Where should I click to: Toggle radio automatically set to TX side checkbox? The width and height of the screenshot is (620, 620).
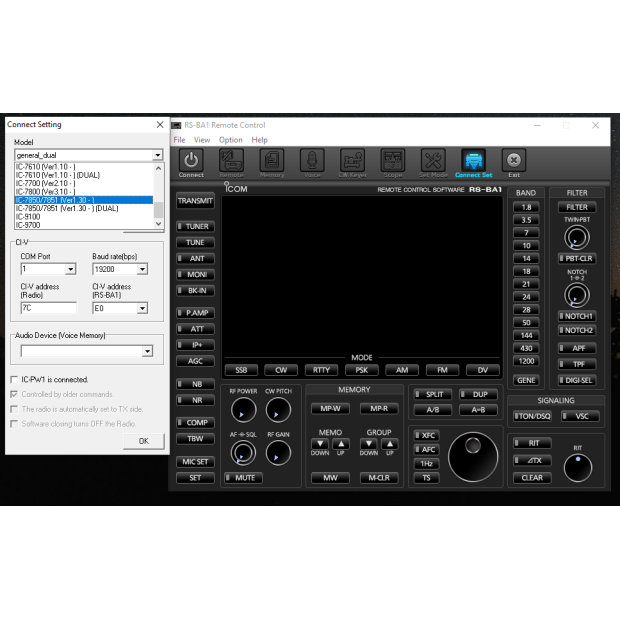(x=14, y=409)
